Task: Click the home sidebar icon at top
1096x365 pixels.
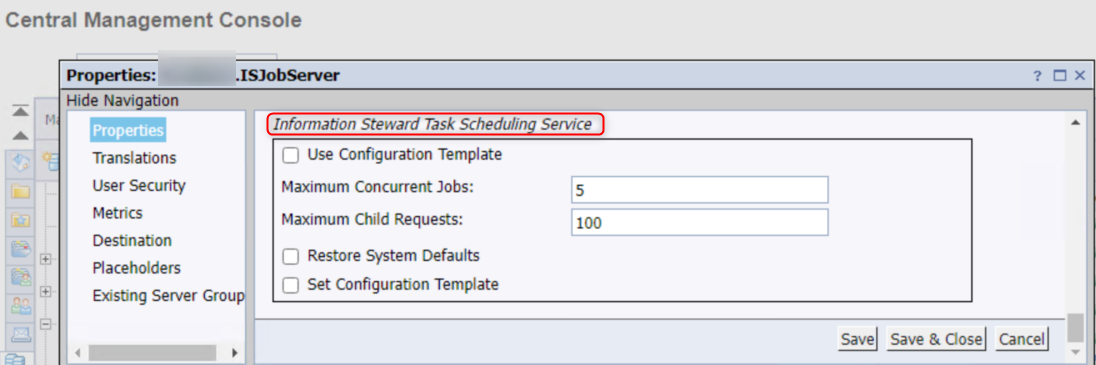Action: tap(20, 163)
